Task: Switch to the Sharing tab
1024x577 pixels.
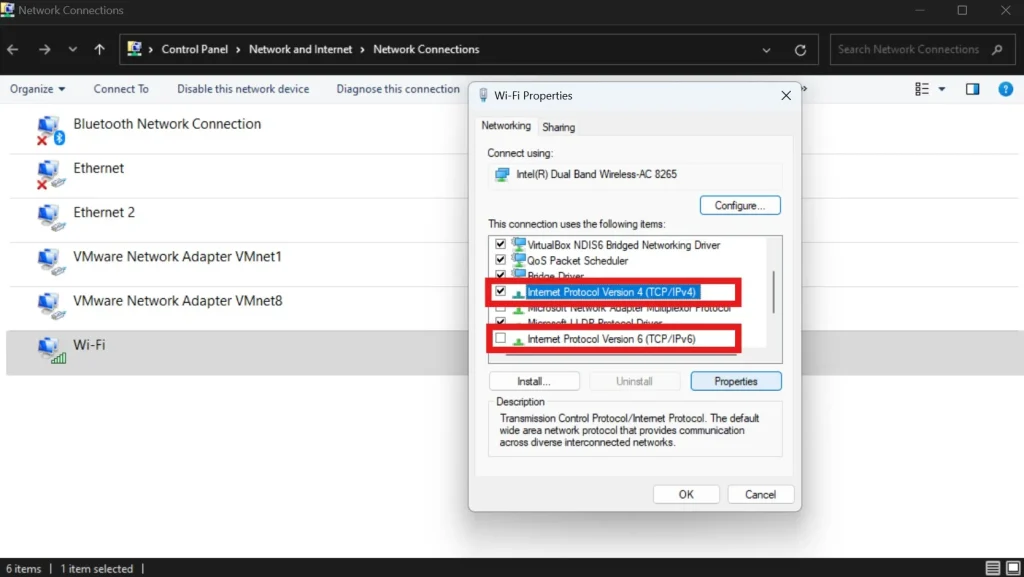Action: coord(558,127)
